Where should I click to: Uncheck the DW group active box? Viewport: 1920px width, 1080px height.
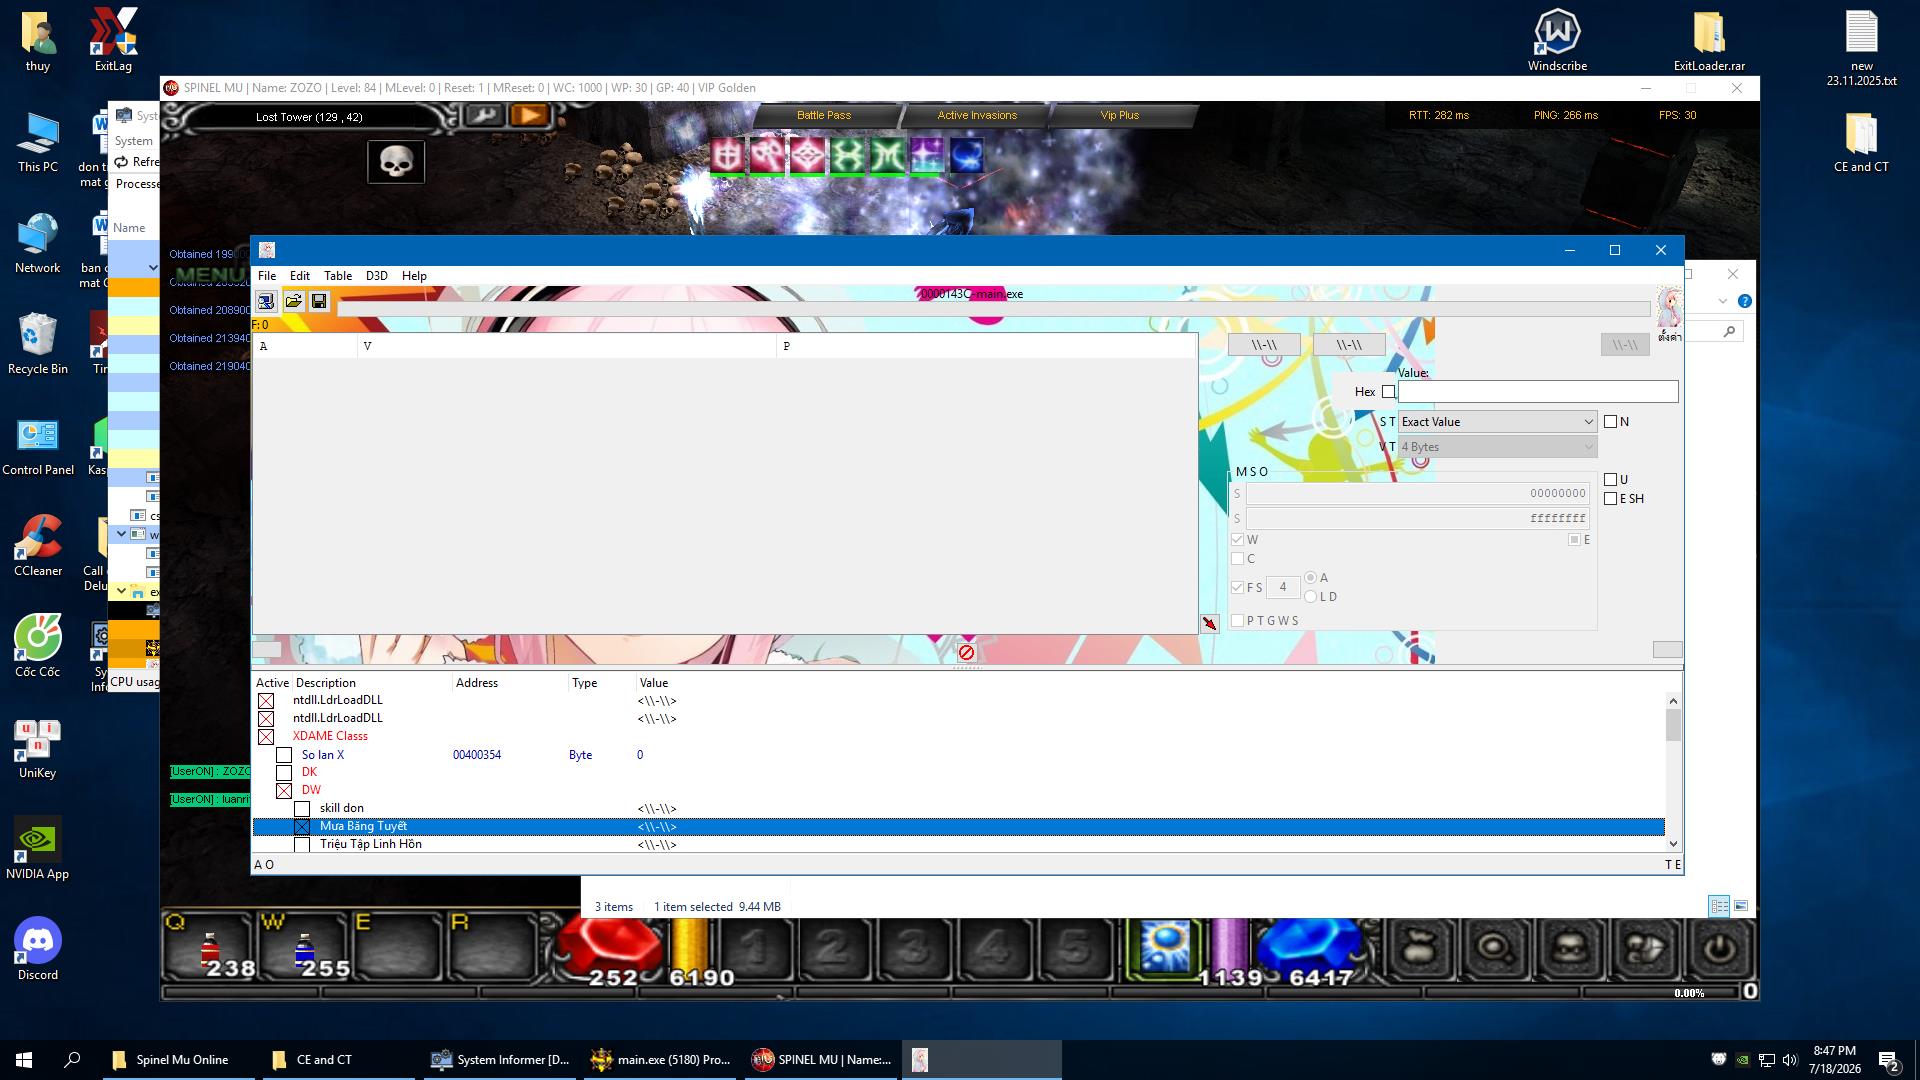pos(284,791)
